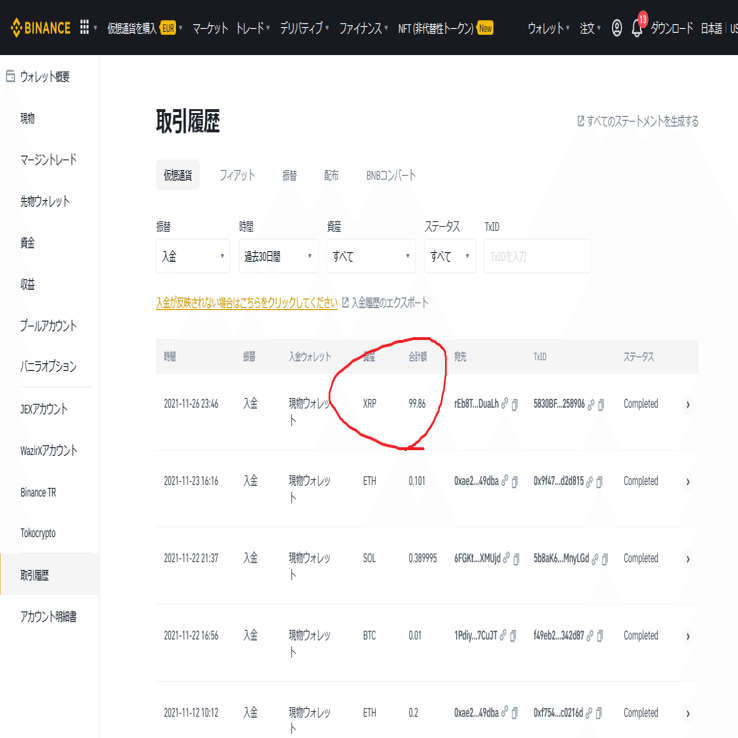This screenshot has height=738, width=738.
Task: Click ウォレット概要 wallet icon in sidebar
Action: (10, 76)
